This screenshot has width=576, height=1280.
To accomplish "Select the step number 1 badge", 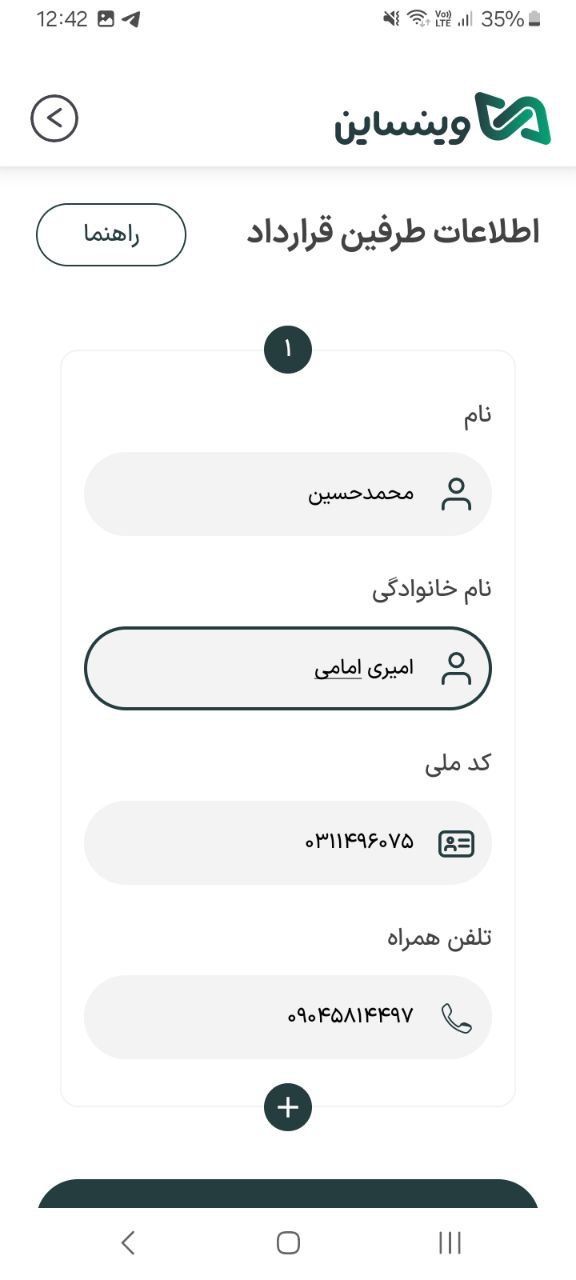I will (288, 350).
